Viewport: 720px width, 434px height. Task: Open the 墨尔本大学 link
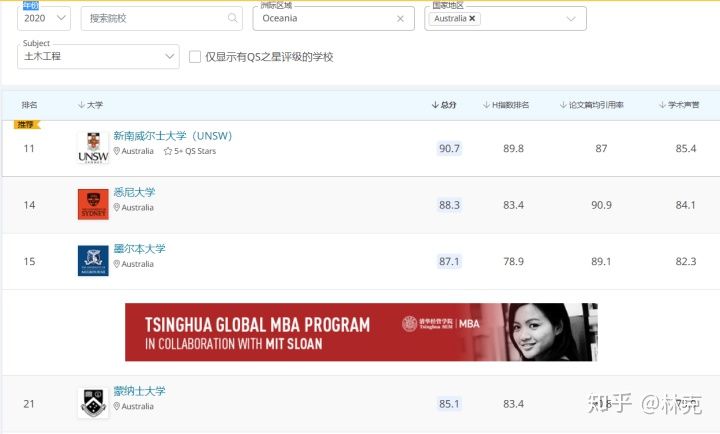[x=140, y=248]
